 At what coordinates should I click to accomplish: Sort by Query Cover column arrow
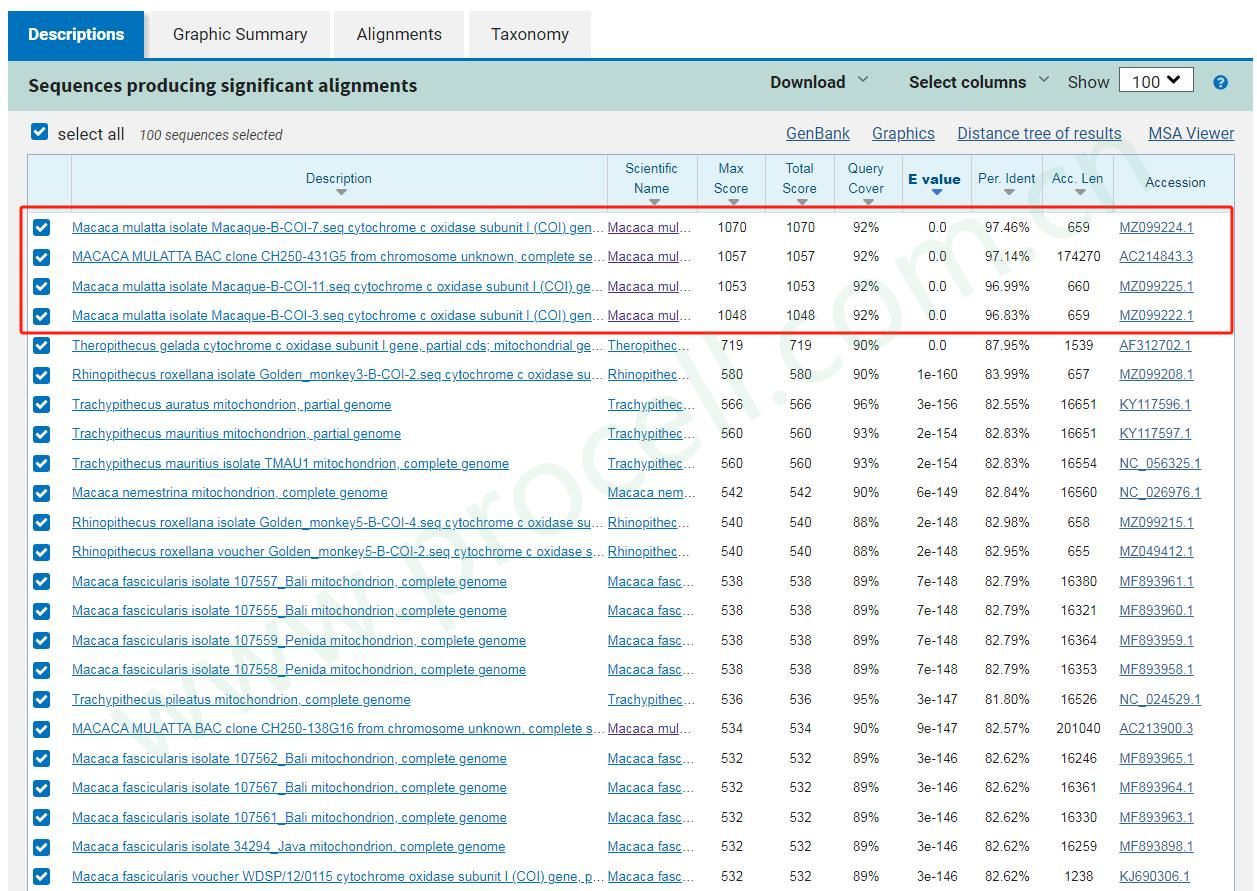866,202
